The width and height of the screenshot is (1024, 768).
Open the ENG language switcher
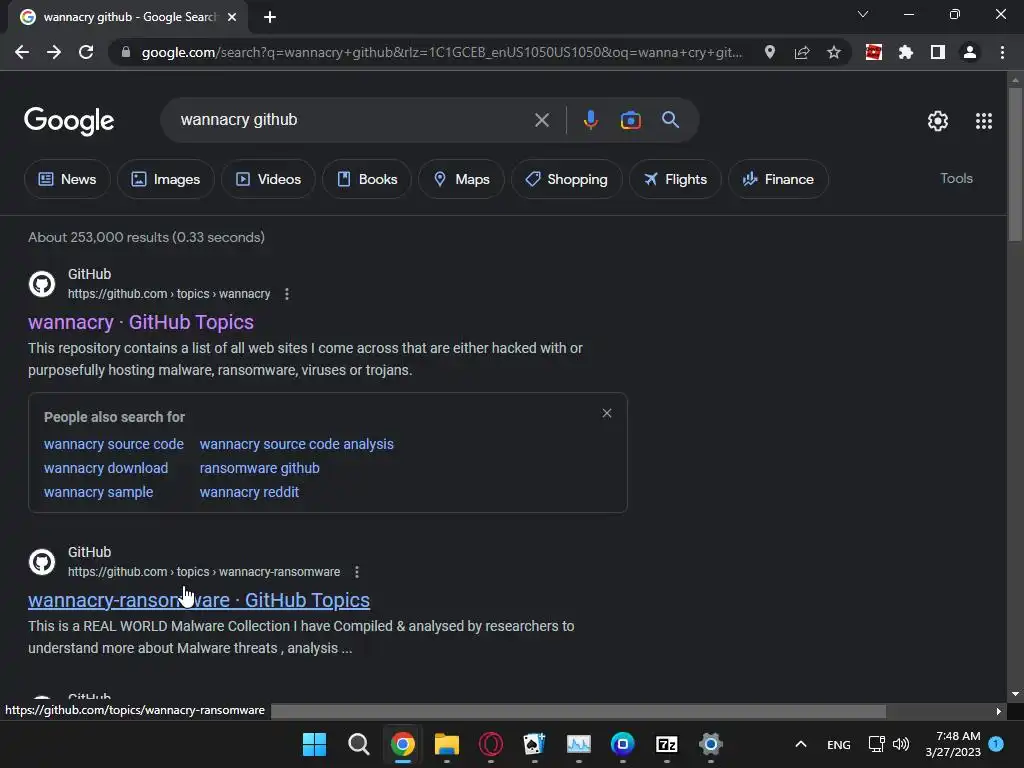(x=839, y=744)
